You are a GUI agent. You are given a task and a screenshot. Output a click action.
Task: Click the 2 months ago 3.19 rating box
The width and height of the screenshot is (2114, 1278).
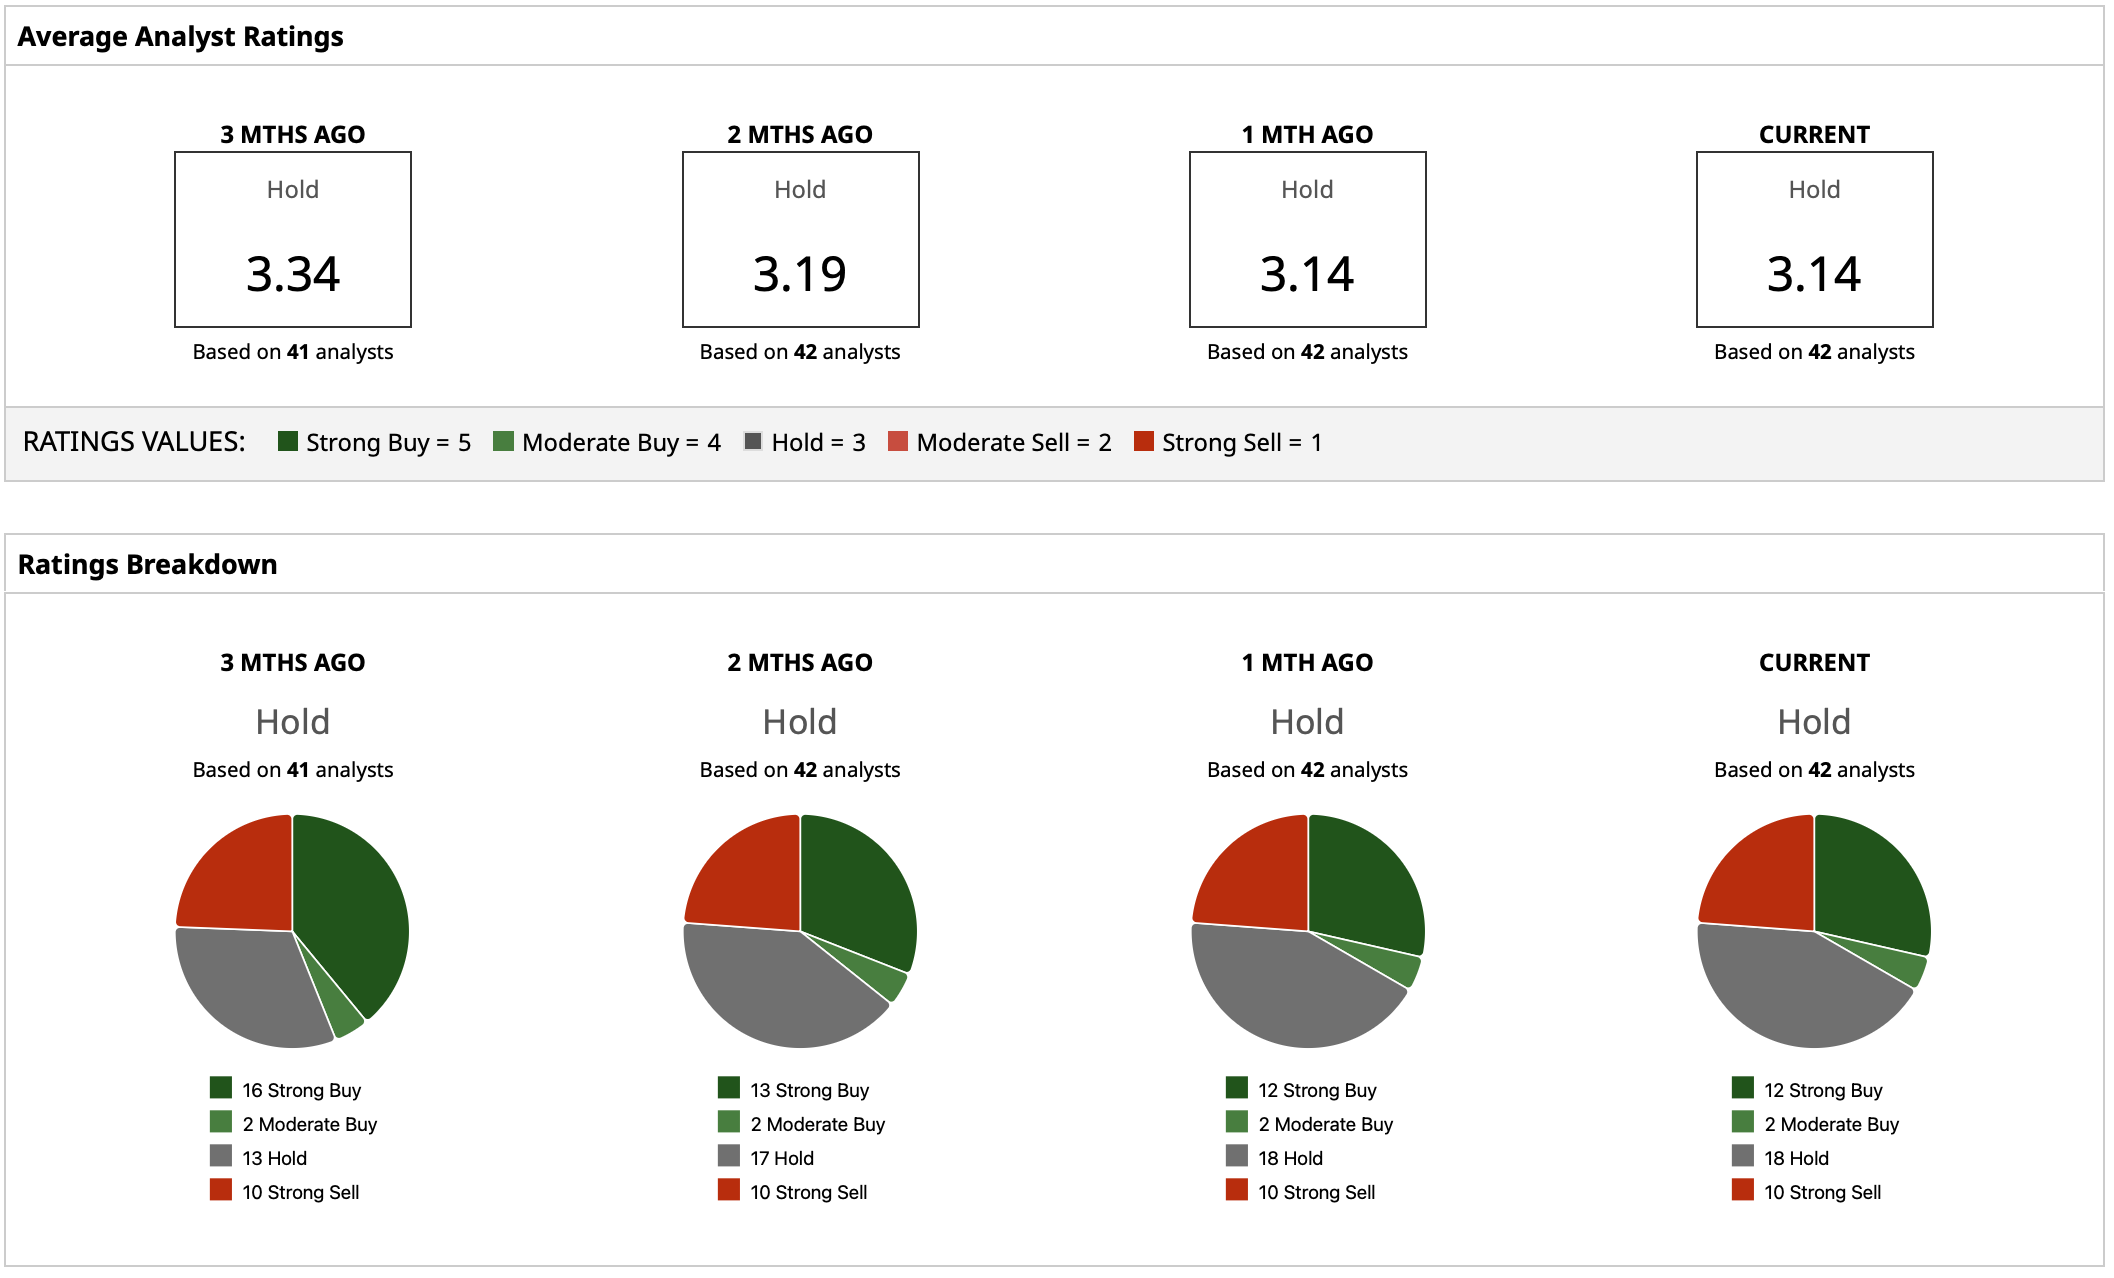click(x=800, y=240)
